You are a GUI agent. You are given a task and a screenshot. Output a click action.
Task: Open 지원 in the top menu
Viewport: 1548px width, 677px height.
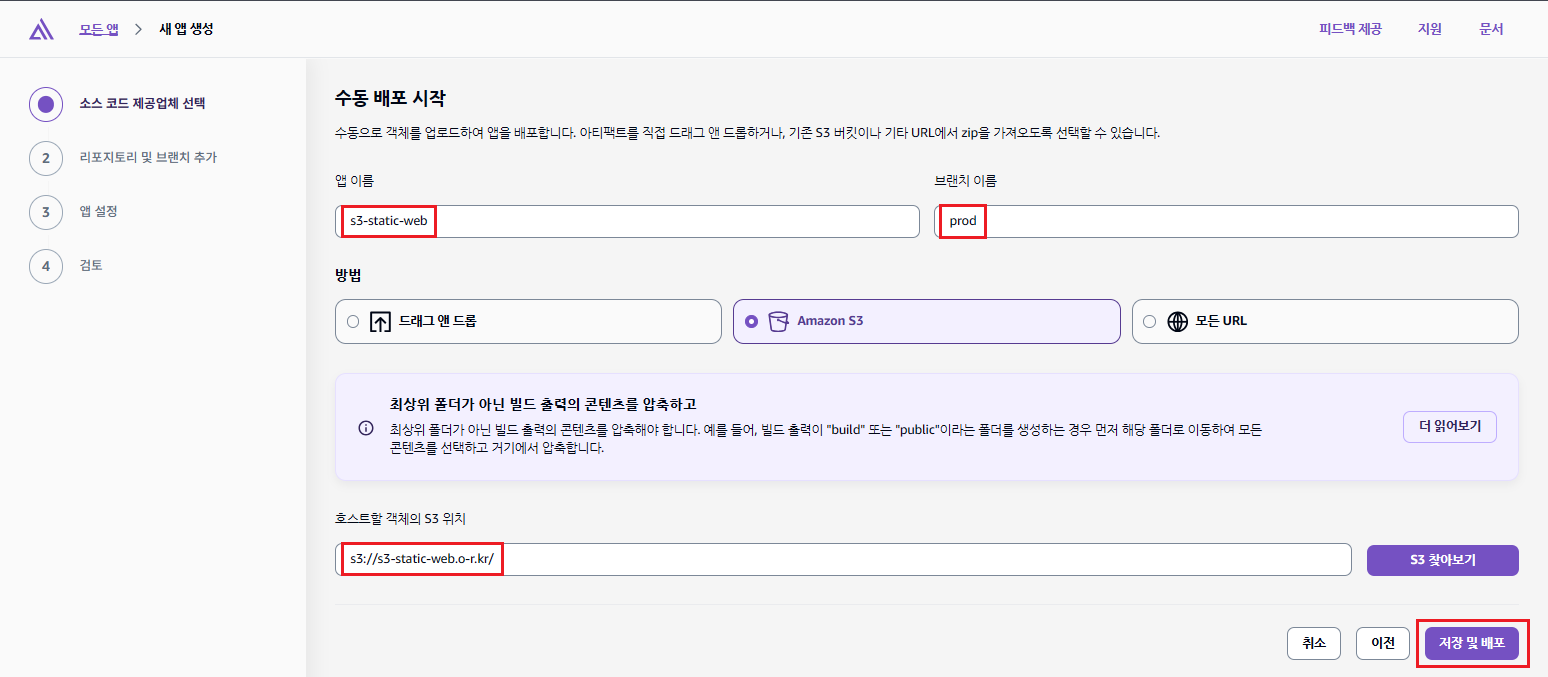(x=1429, y=29)
